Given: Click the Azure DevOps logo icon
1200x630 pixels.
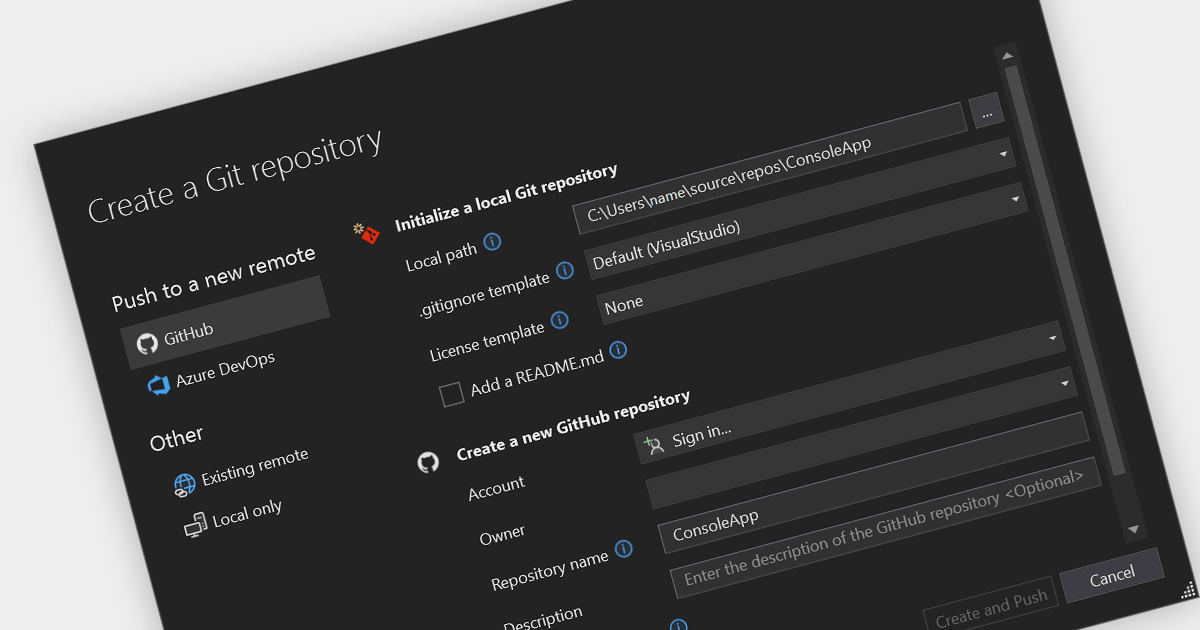Looking at the screenshot, I should pyautogui.click(x=159, y=384).
